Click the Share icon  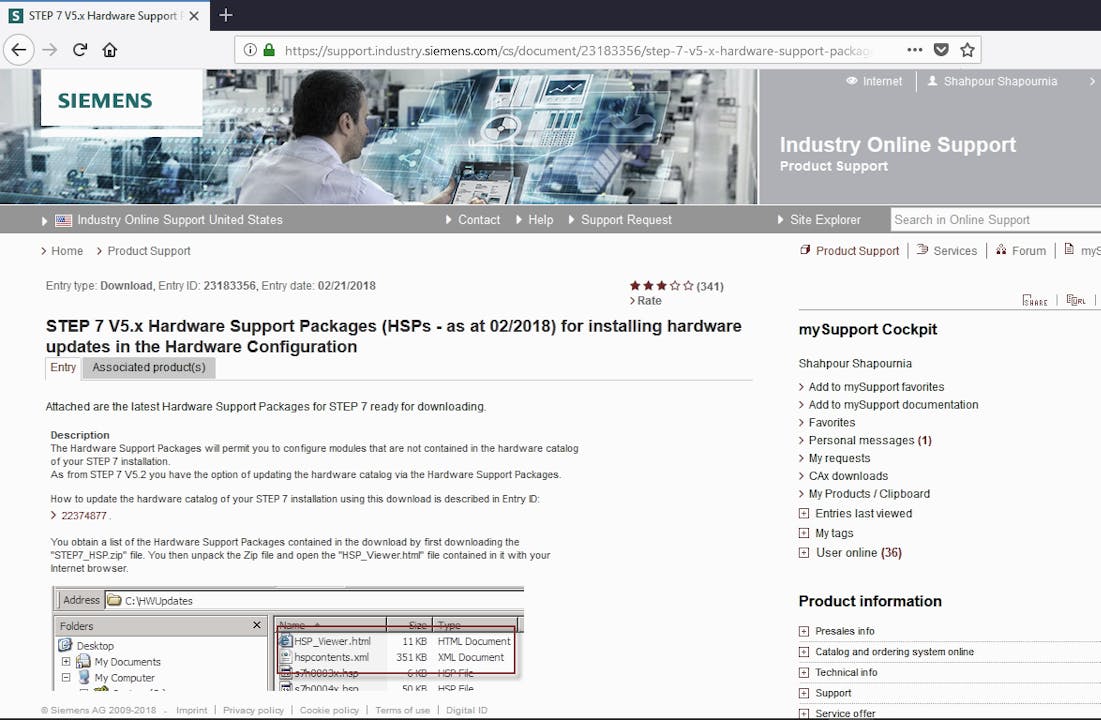1035,300
